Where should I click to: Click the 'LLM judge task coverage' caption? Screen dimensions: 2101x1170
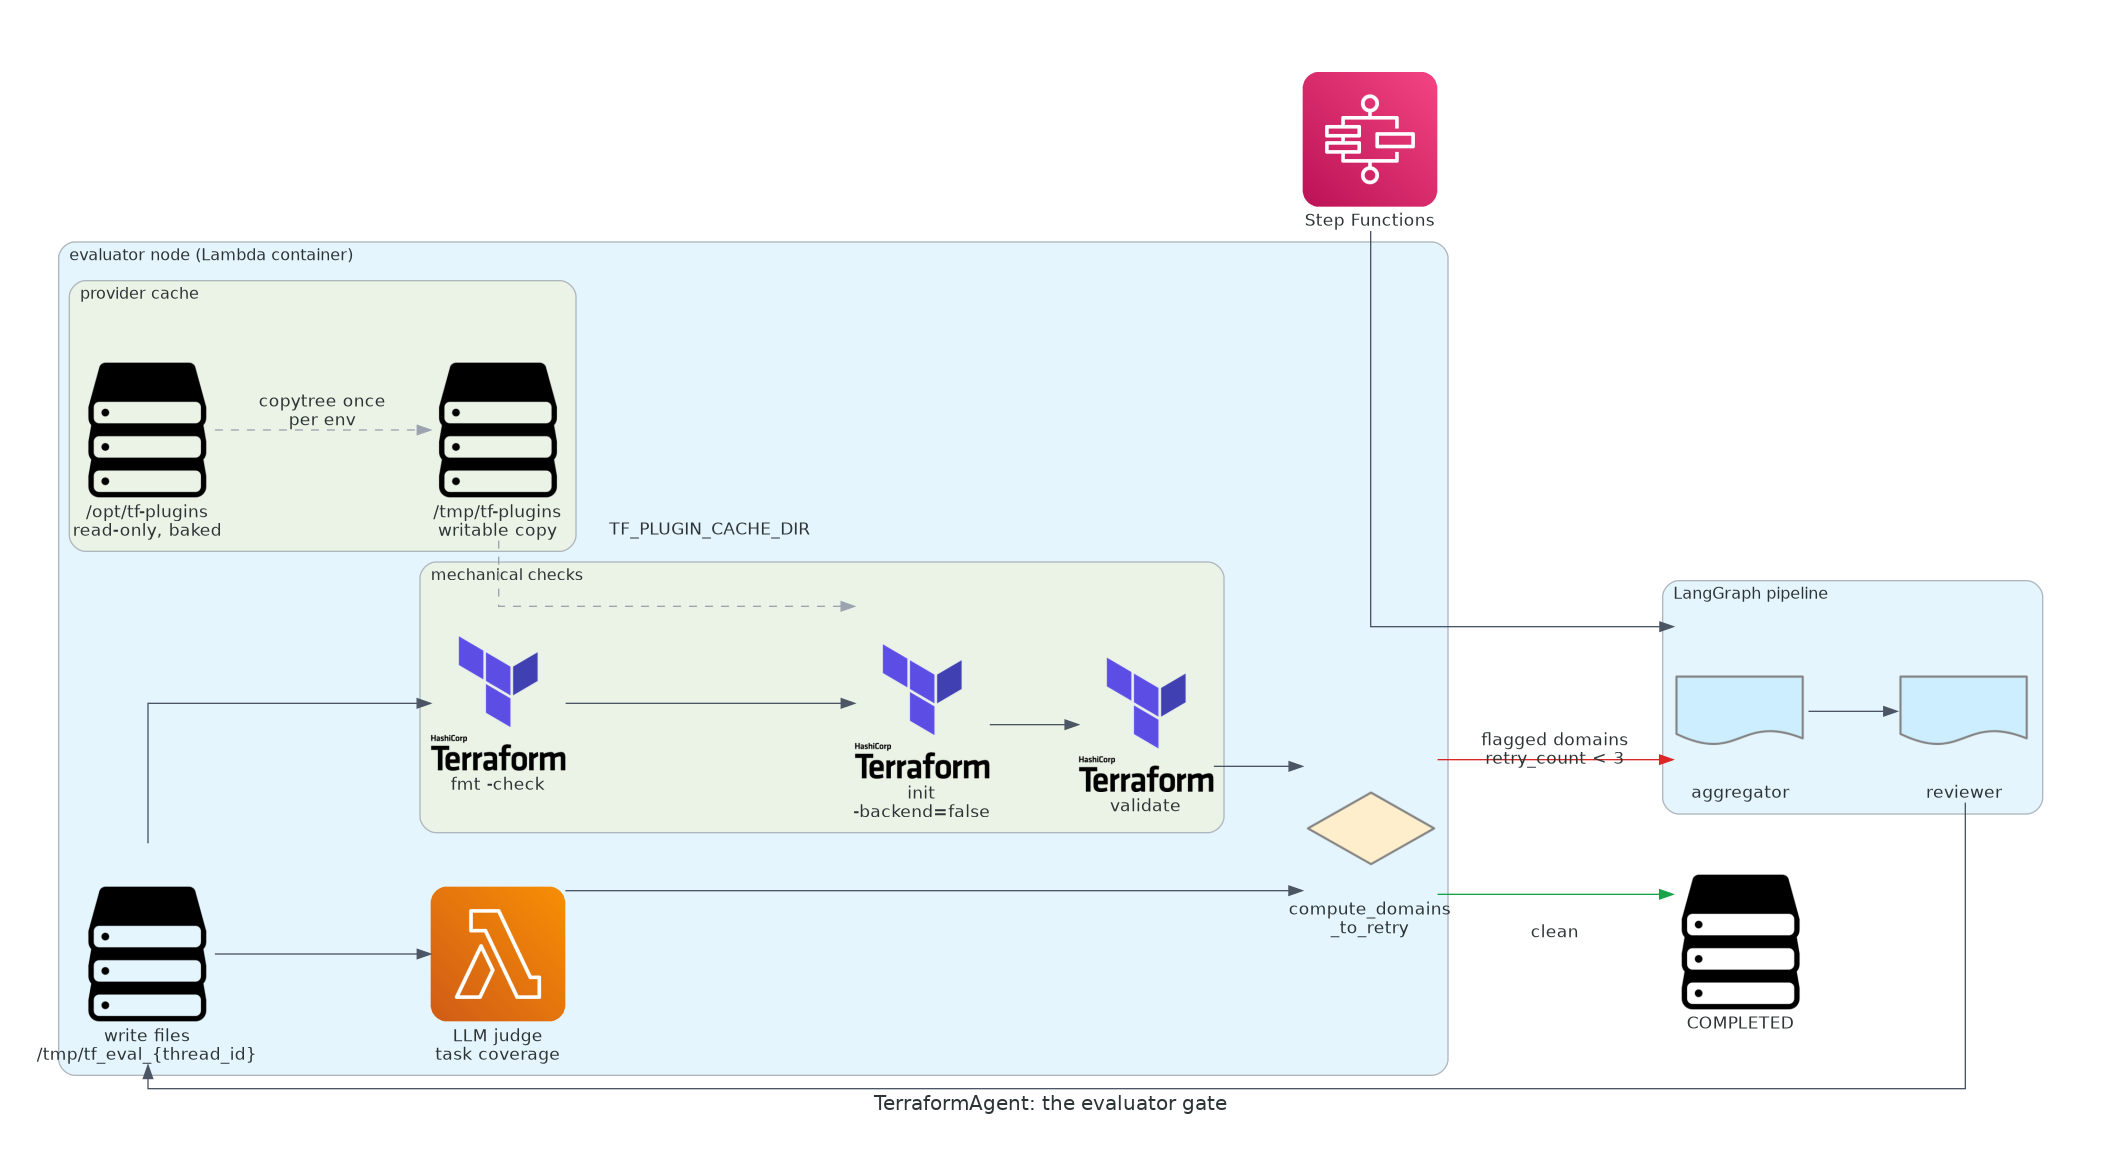point(497,1045)
